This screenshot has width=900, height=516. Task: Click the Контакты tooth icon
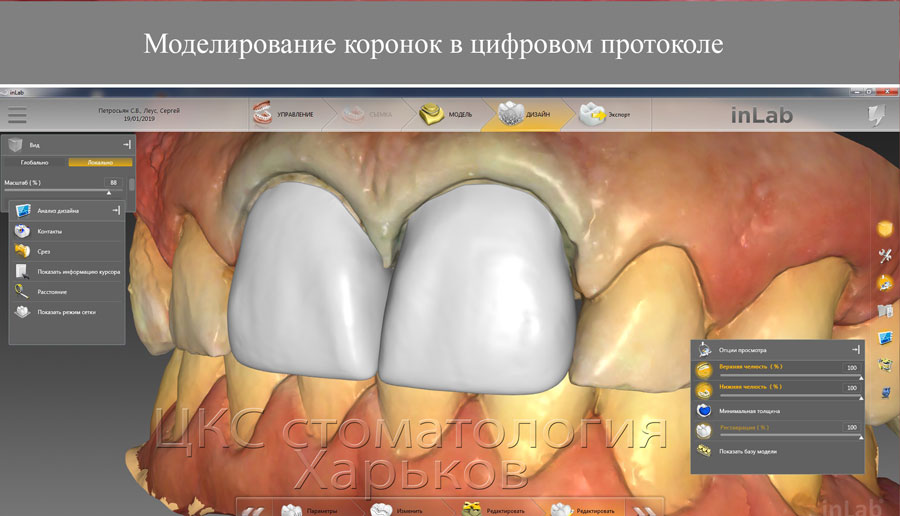[x=22, y=231]
